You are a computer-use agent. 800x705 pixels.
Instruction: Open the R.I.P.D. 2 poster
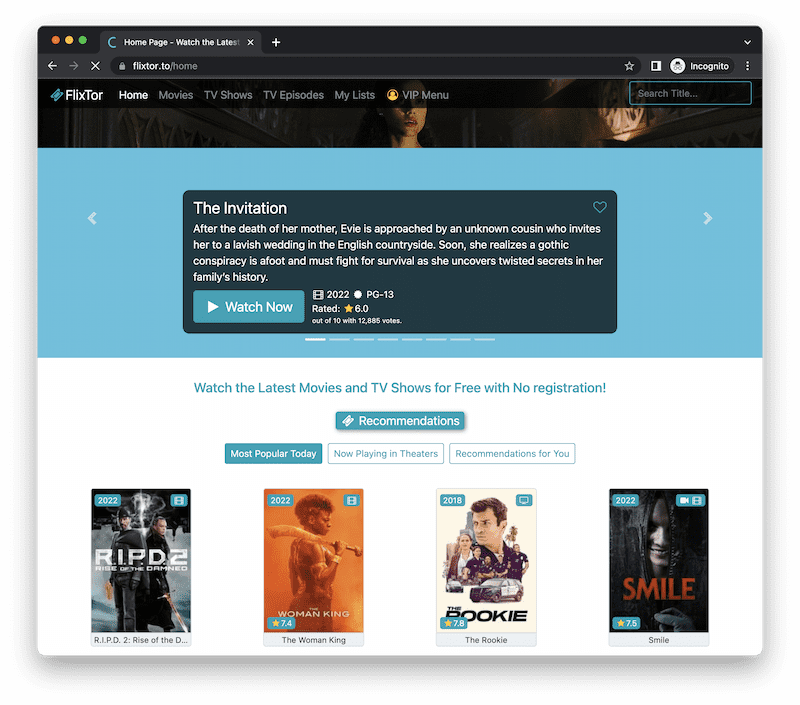[x=141, y=561]
